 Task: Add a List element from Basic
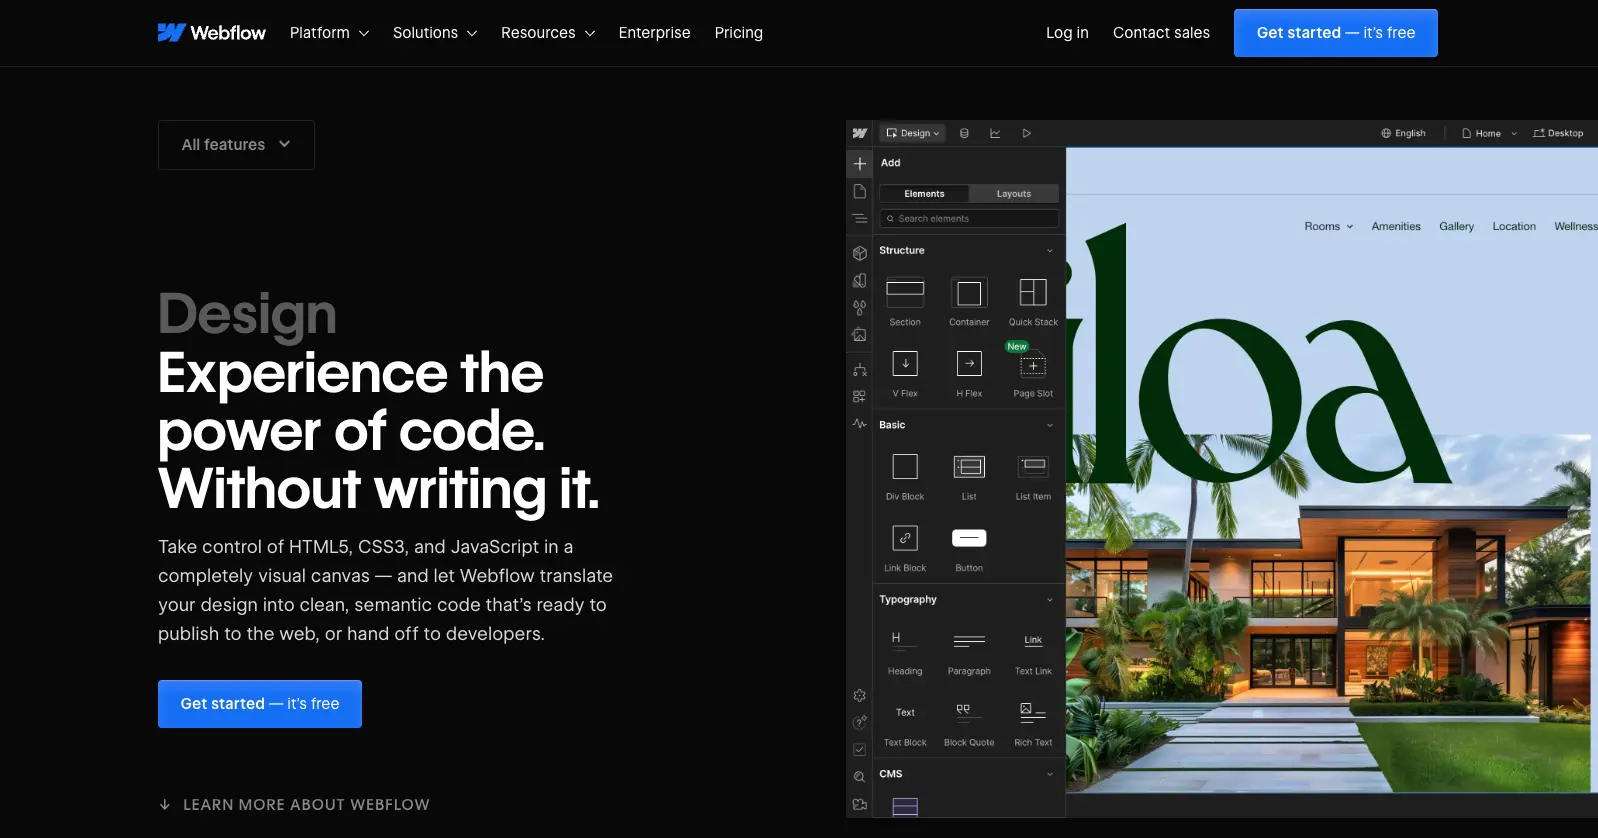tap(969, 476)
